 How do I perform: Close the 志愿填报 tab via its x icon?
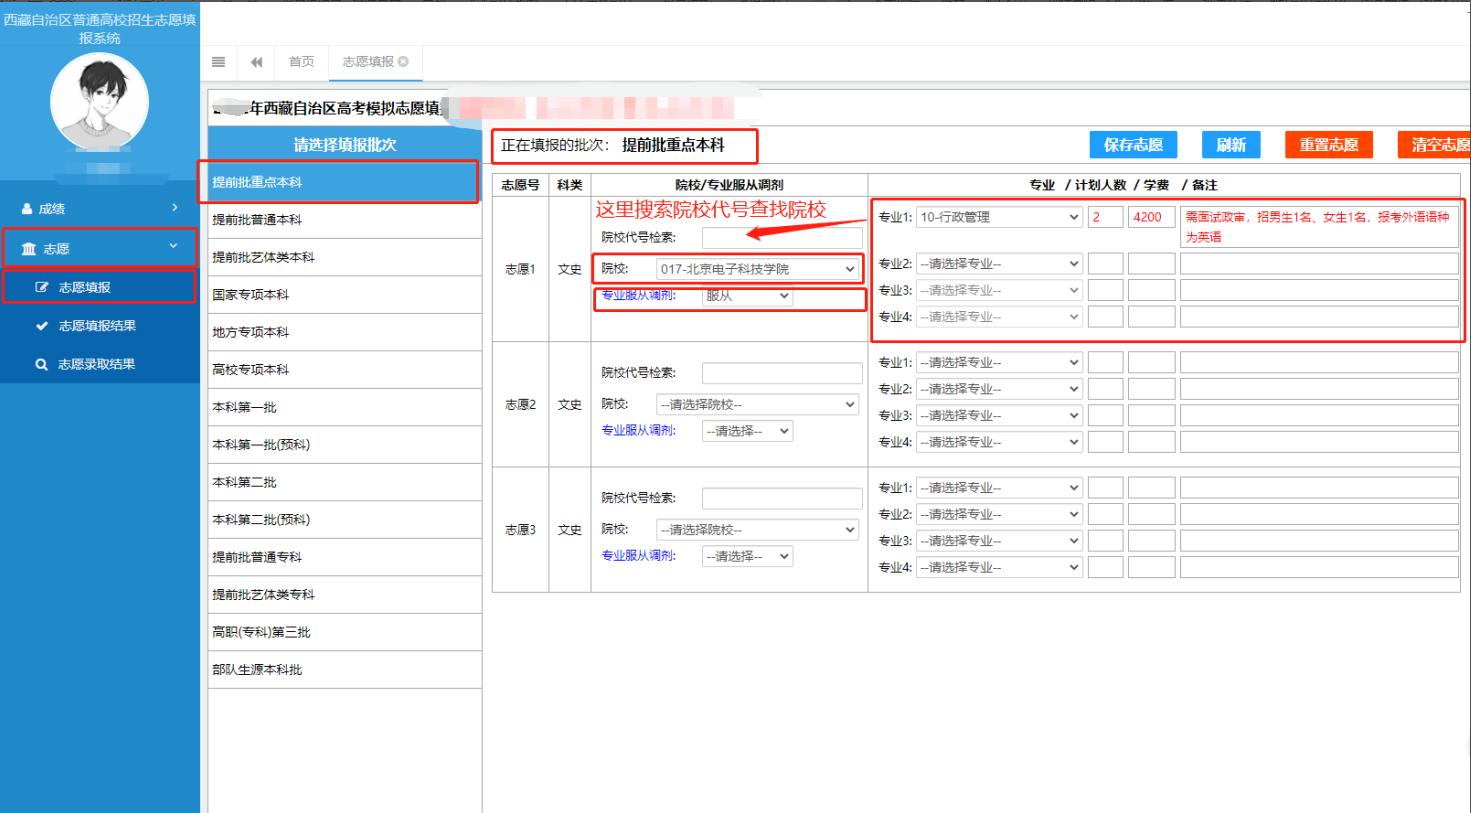404,62
